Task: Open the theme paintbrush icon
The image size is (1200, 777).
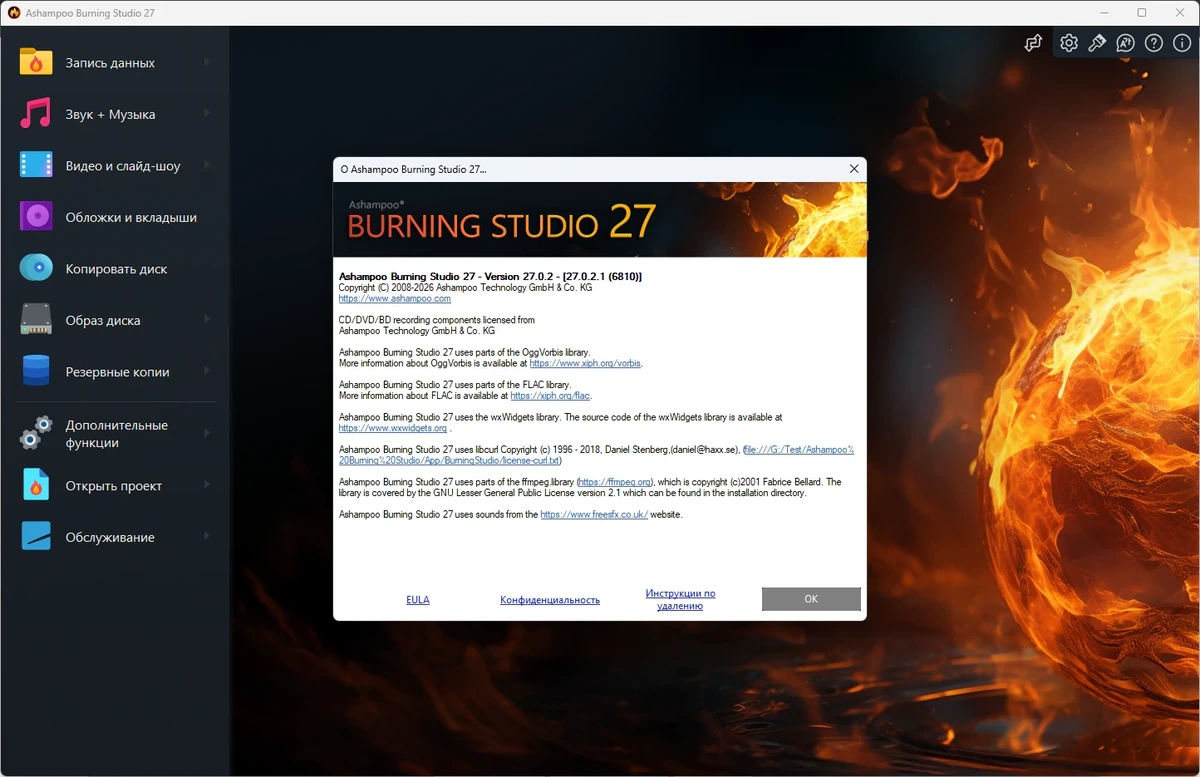Action: (1097, 43)
